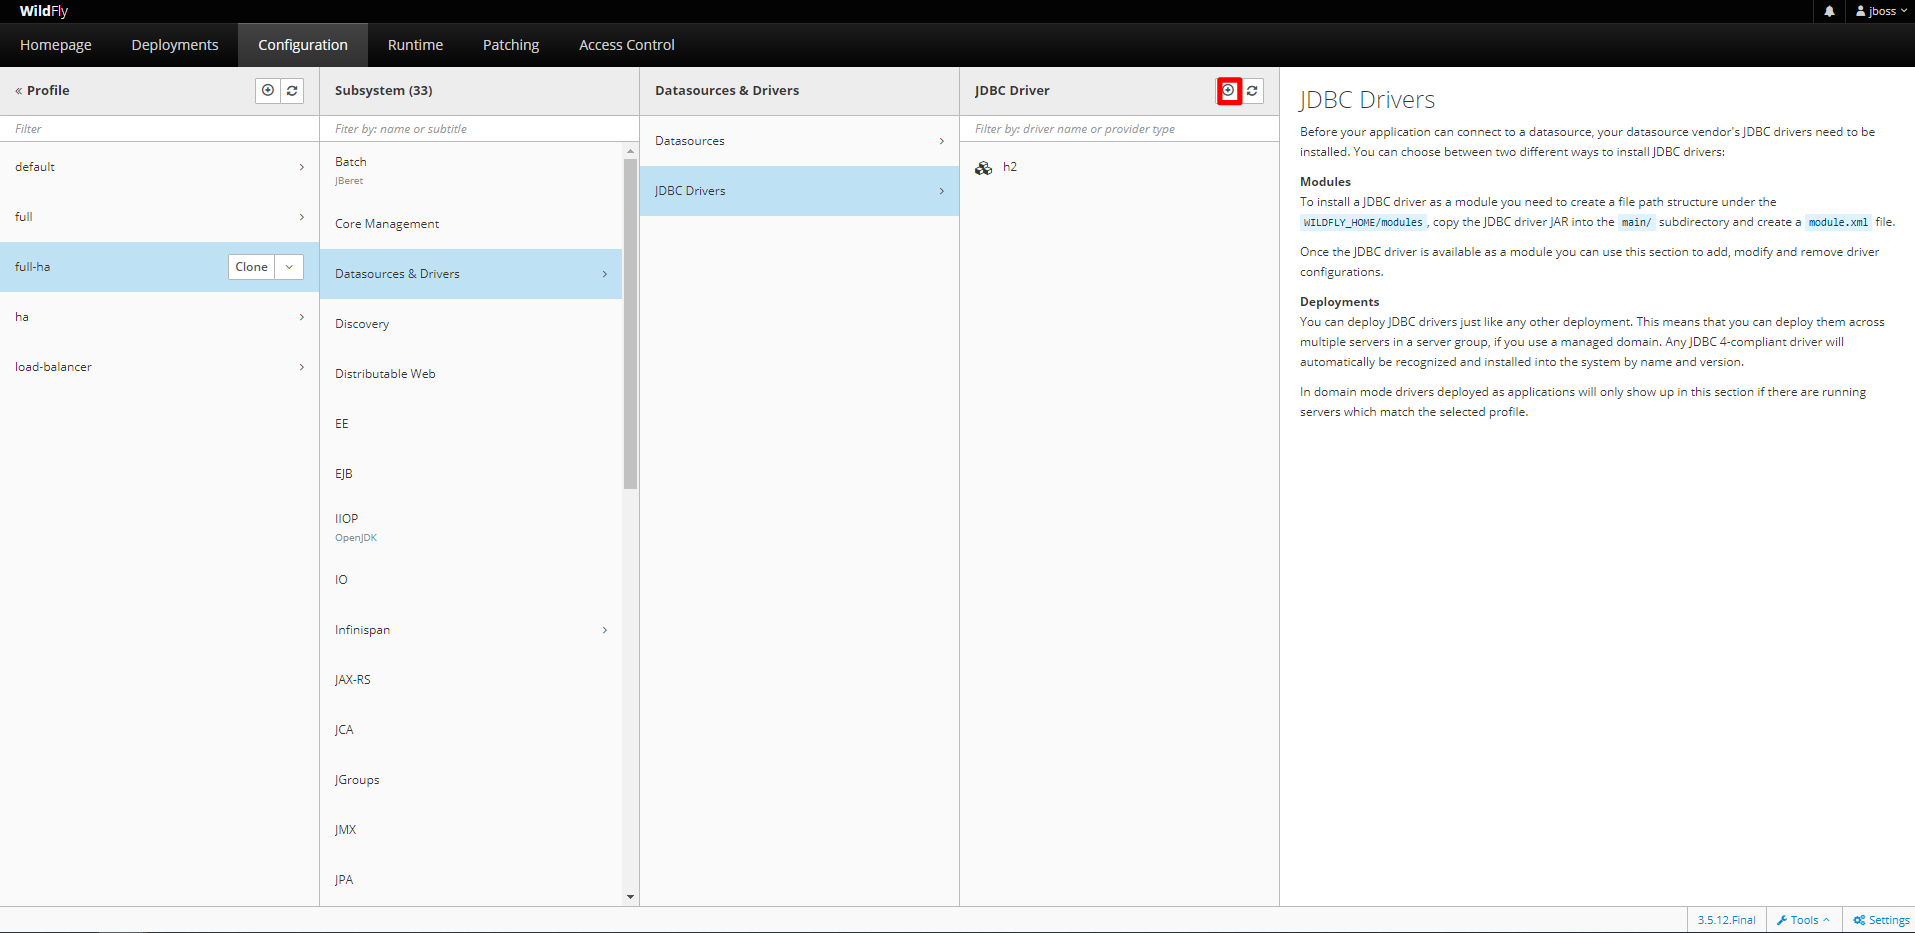Refresh the JDBC Driver list

[1252, 91]
